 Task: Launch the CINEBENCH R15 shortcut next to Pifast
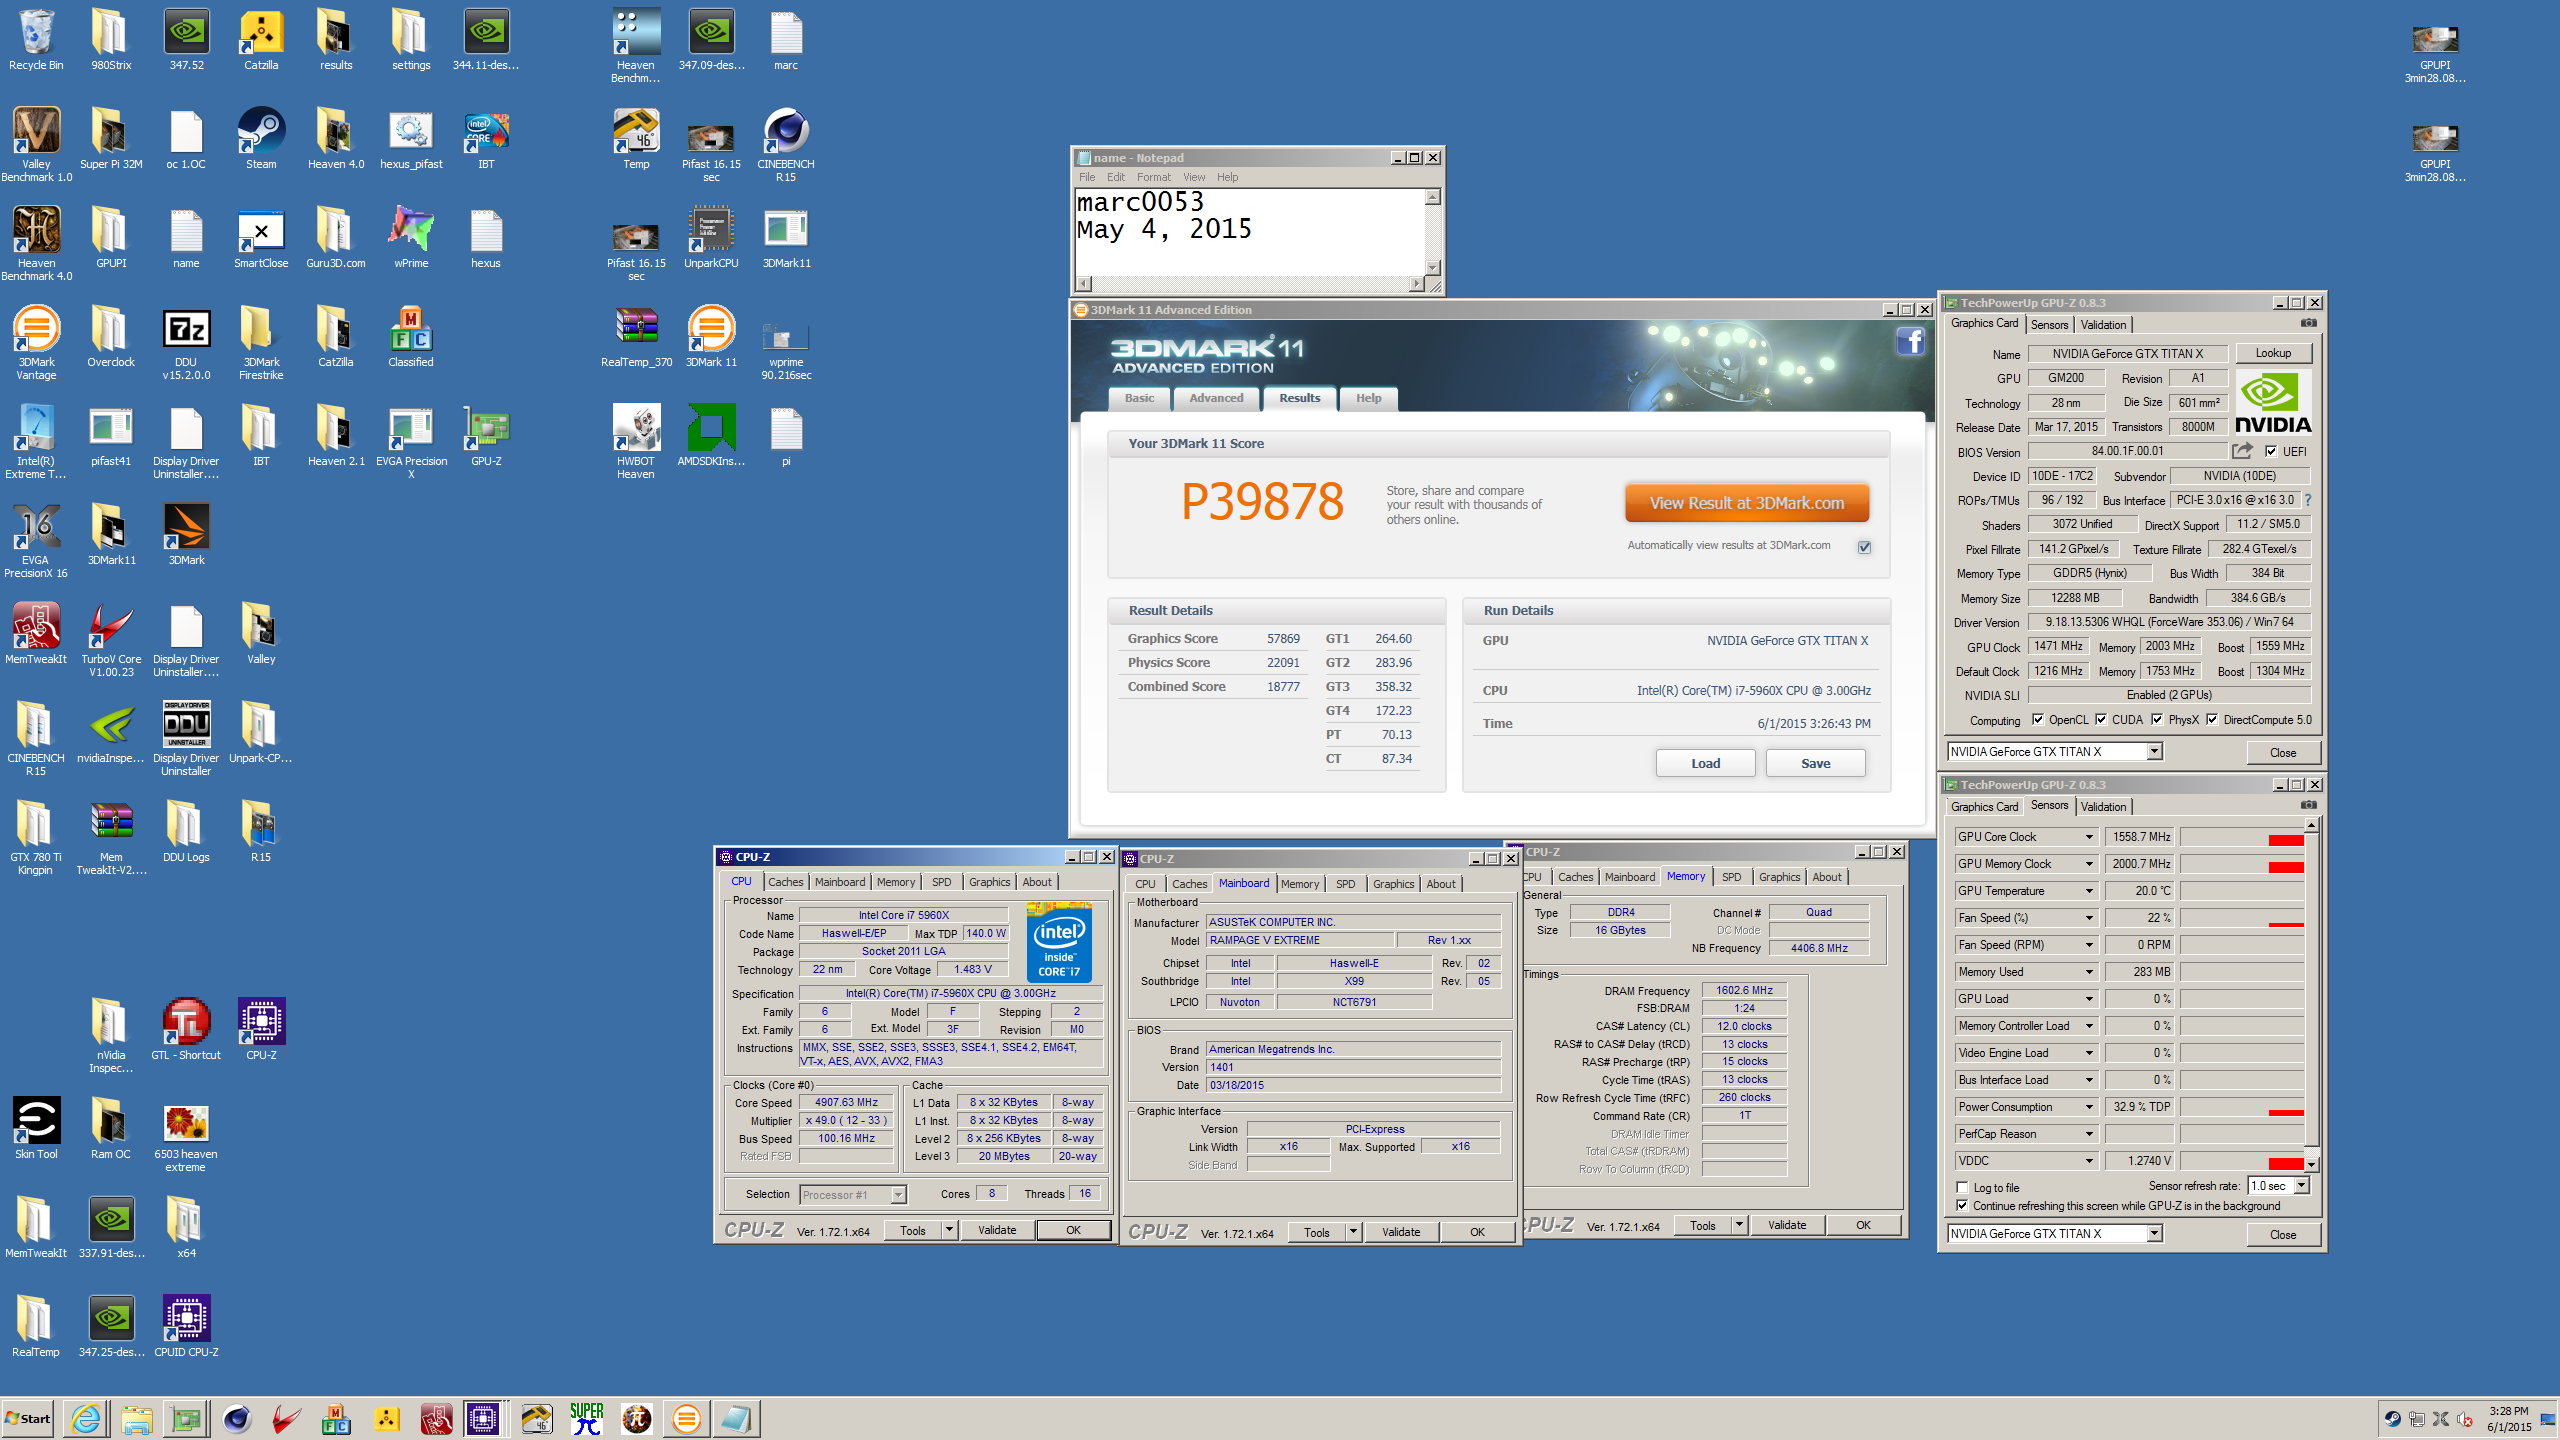coord(786,145)
